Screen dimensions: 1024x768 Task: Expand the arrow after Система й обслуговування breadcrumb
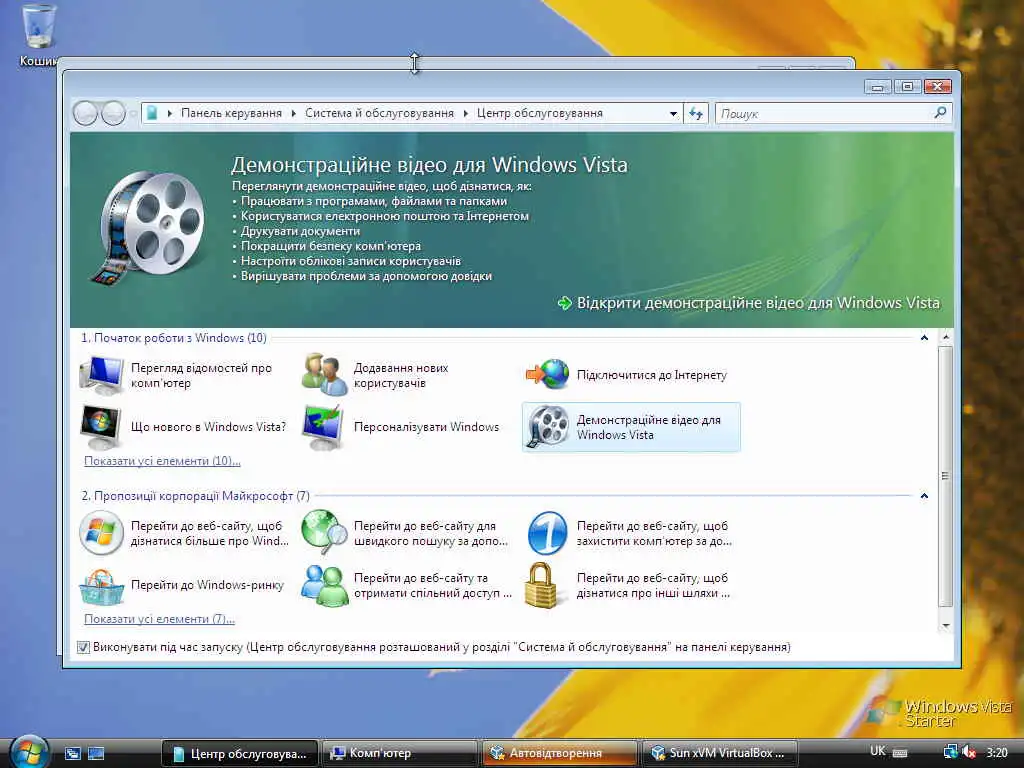466,114
